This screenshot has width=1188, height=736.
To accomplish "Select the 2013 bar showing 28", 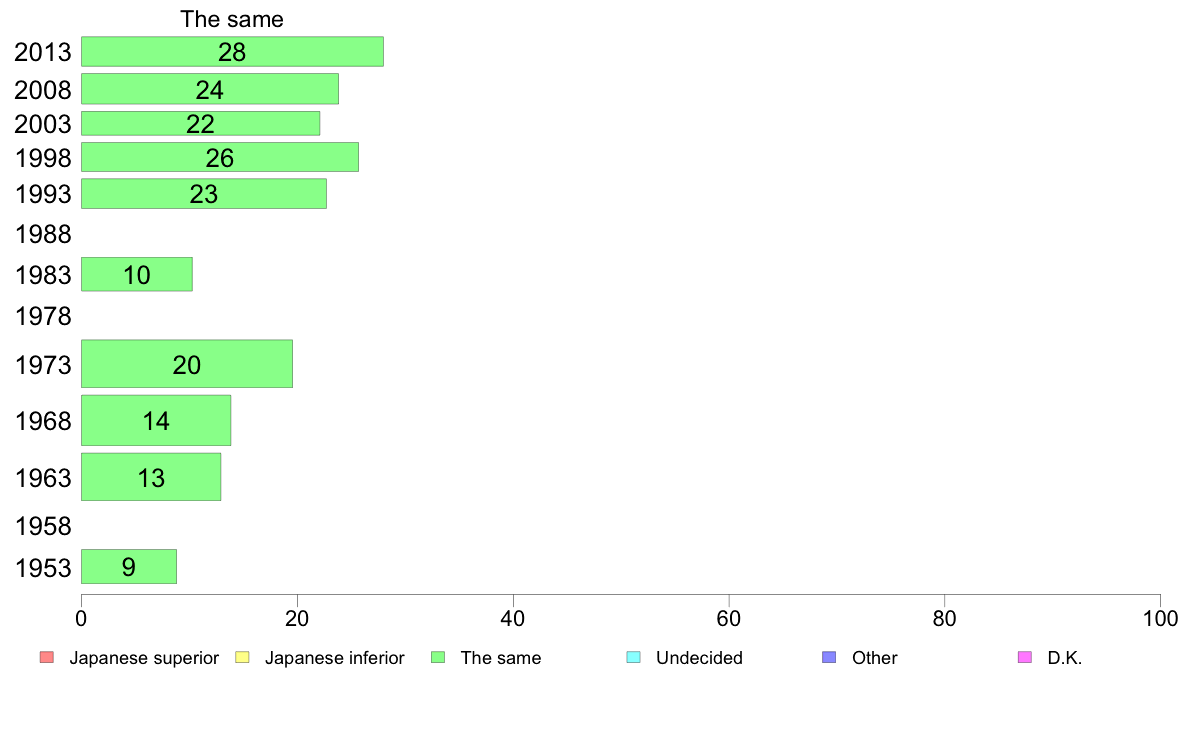I will click(x=232, y=52).
